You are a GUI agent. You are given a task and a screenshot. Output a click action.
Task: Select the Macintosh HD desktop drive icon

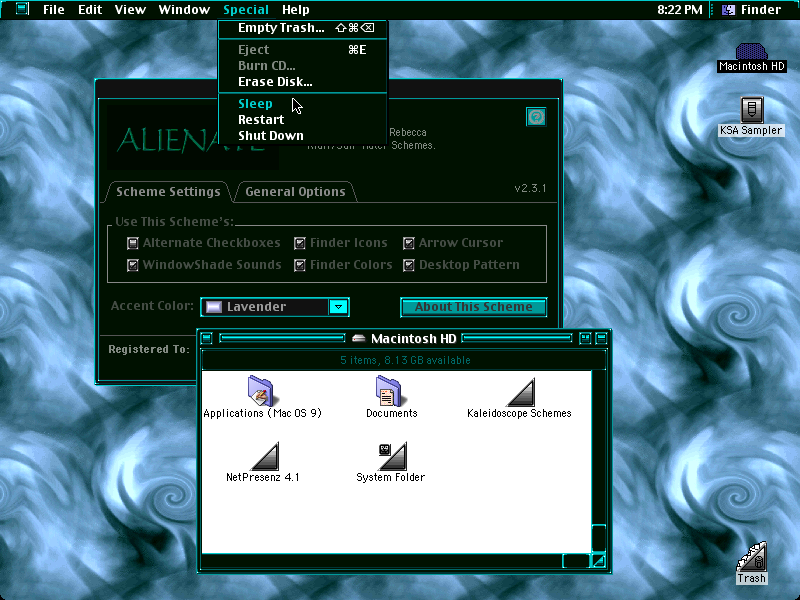(x=751, y=51)
